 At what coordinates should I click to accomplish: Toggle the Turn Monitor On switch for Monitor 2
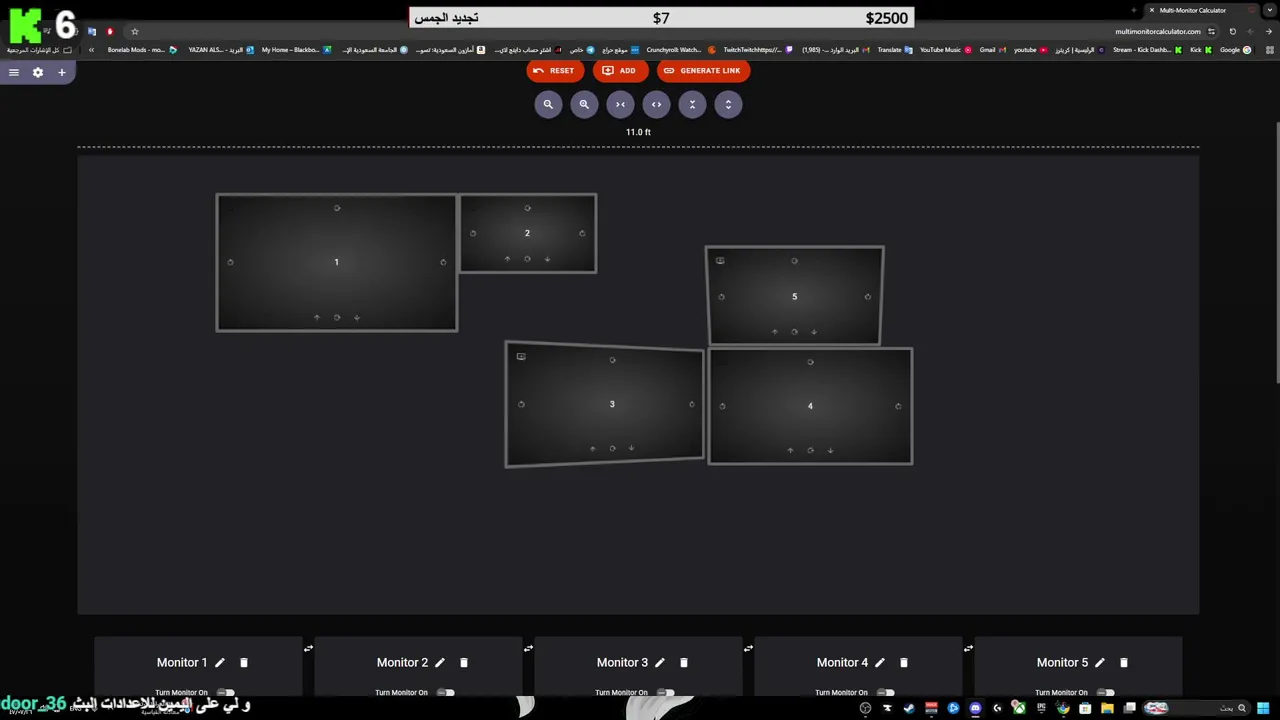[446, 692]
